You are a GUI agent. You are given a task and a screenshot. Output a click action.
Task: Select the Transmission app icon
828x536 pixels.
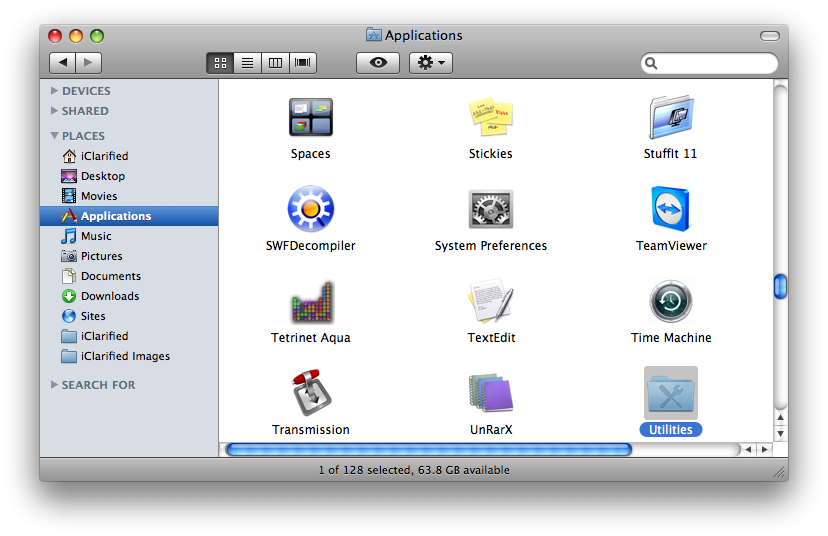tap(310, 394)
